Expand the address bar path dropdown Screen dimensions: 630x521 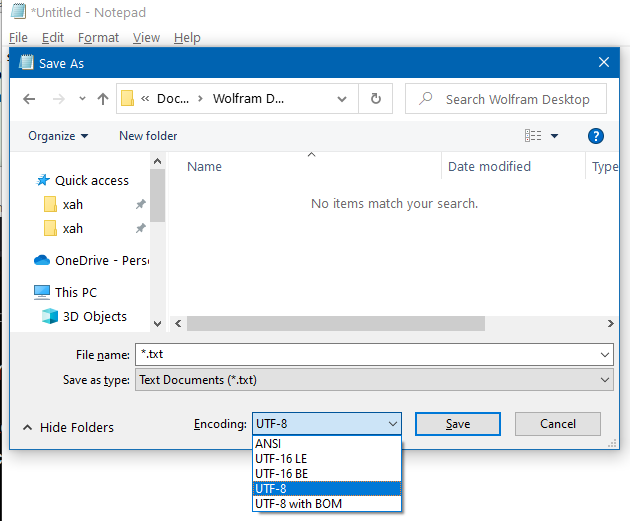[x=342, y=99]
